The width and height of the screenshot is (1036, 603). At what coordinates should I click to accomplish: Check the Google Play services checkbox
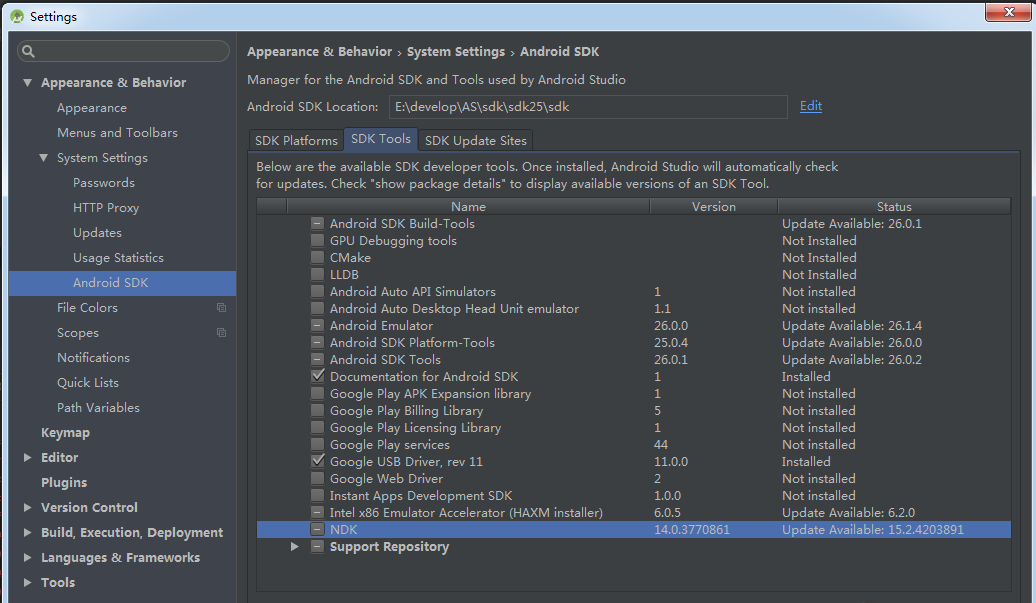tap(317, 444)
